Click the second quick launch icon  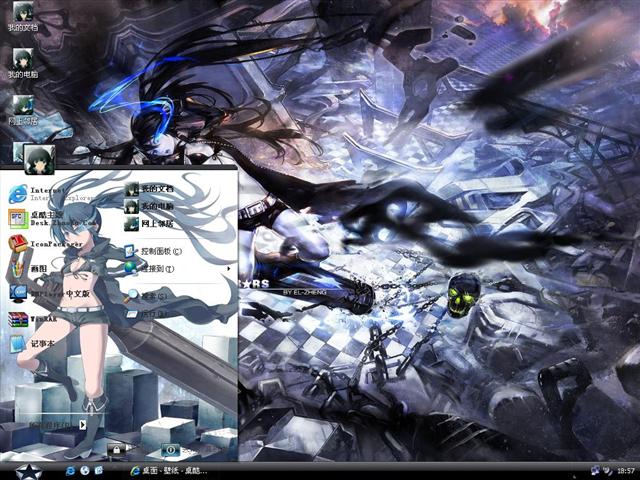(85, 471)
